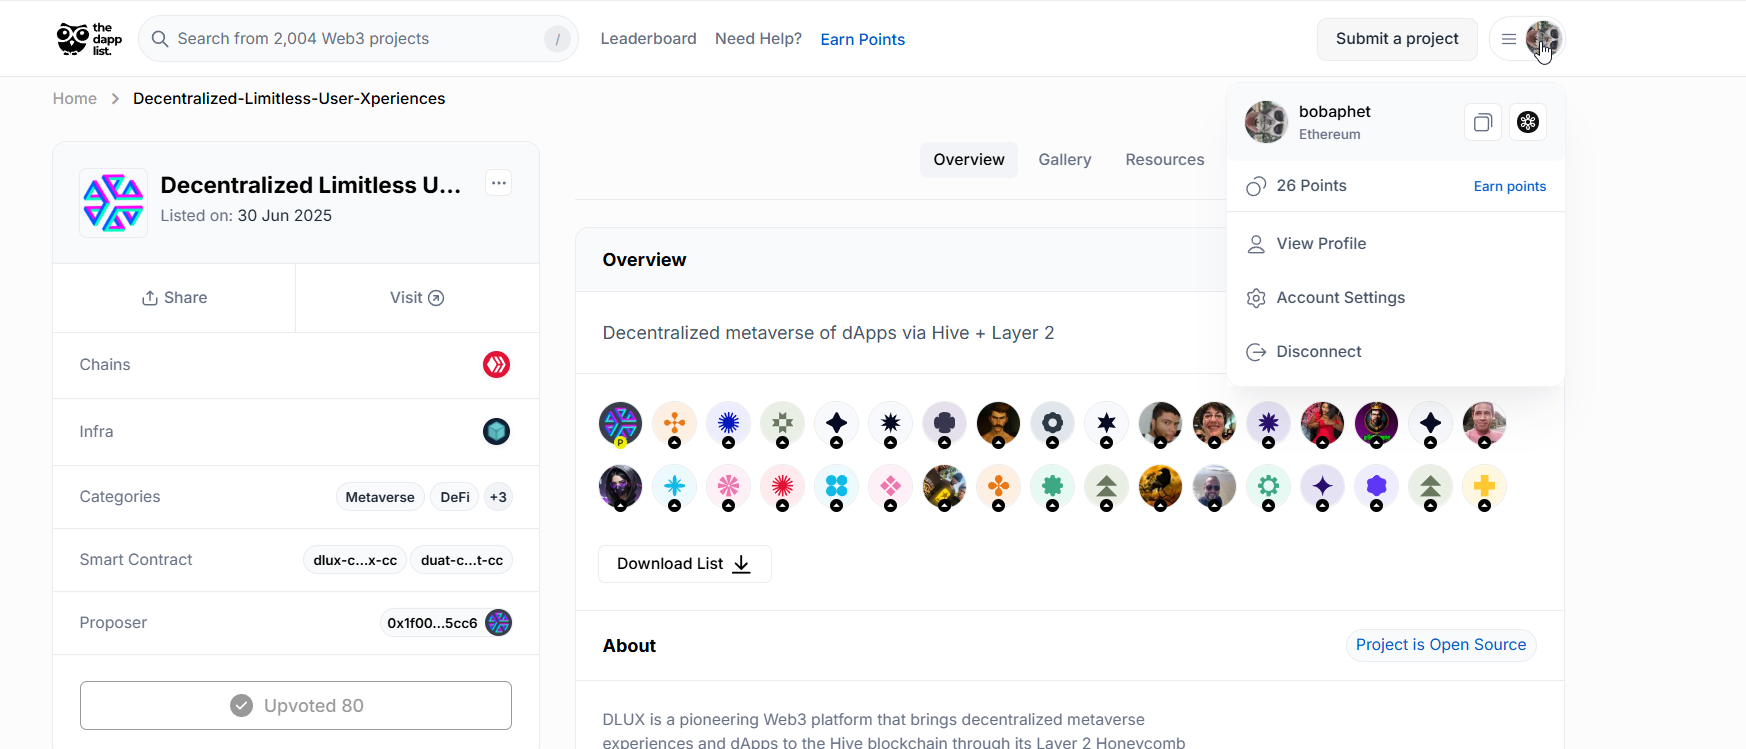1746x749 pixels.
Task: Open Need Help? link
Action: (758, 39)
